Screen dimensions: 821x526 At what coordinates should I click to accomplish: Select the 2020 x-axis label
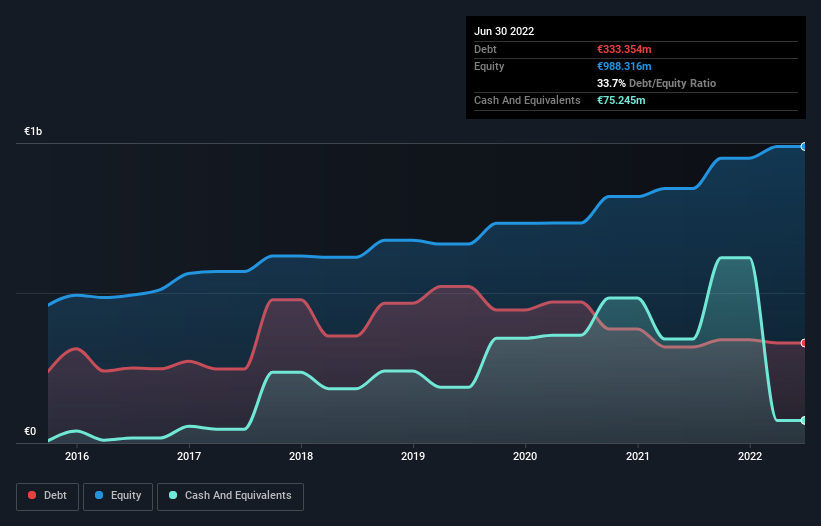click(525, 456)
